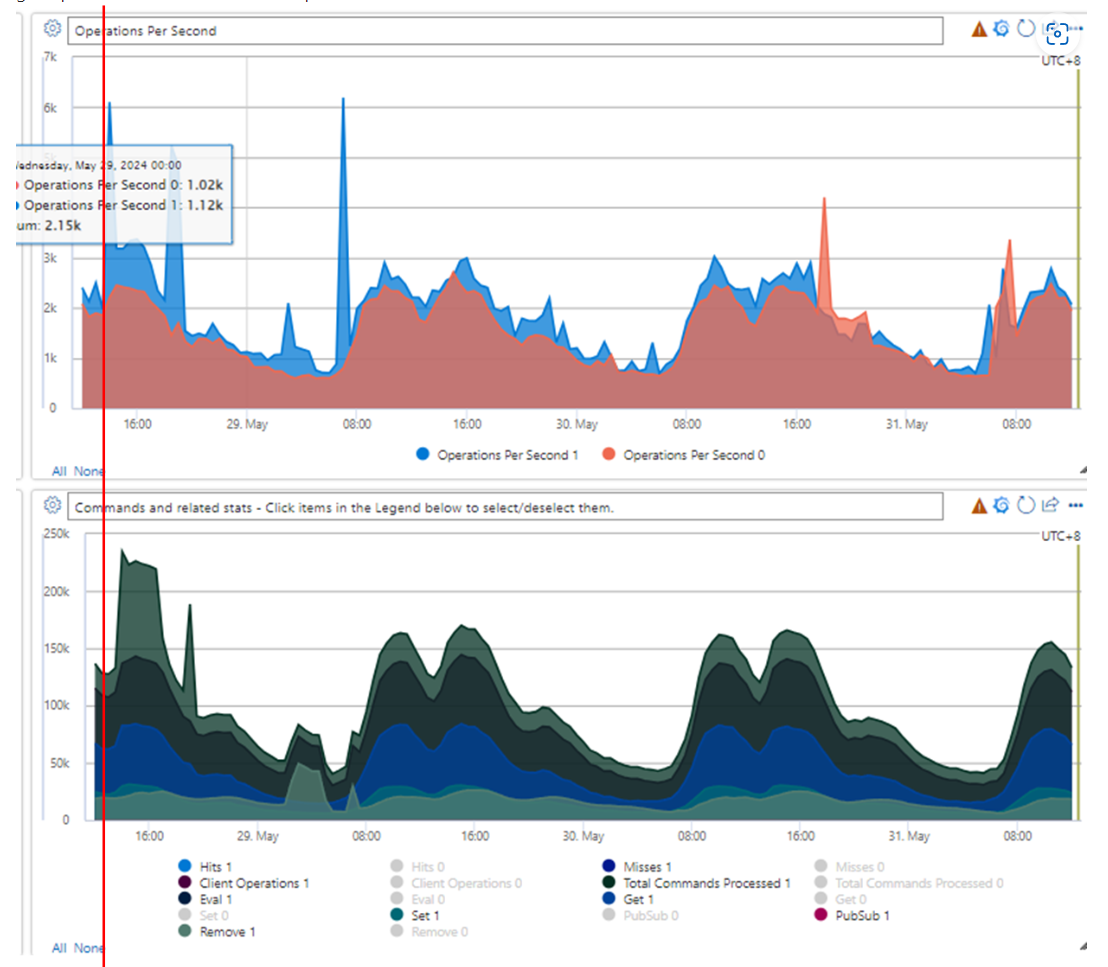Screen dimensions: 1108x967
Task: Open the edit gear beside Commands chart title
Action: pos(51,506)
